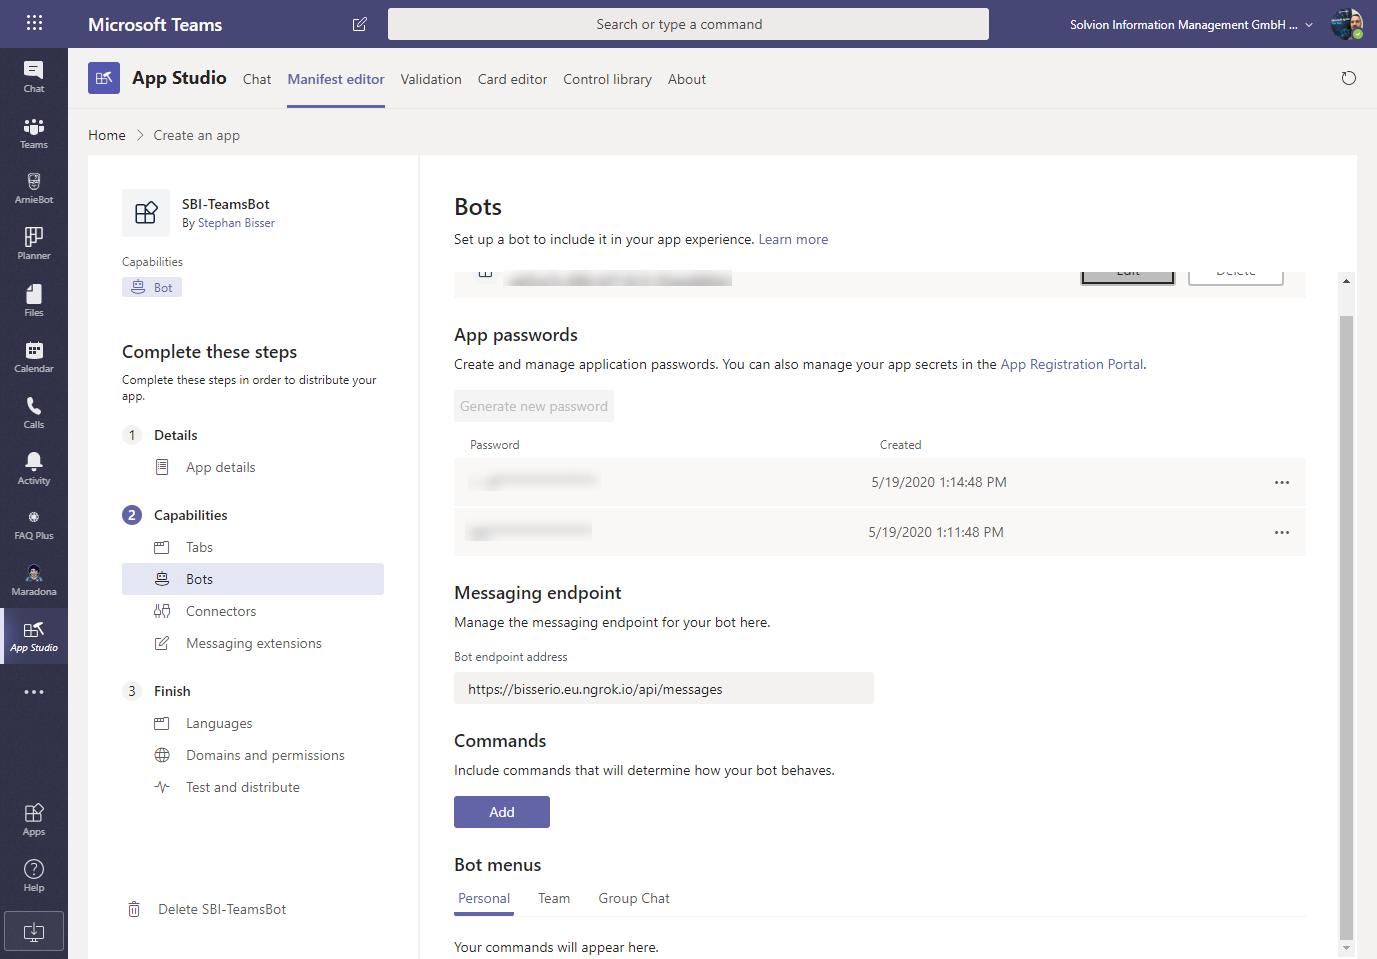Click the scrollbar down arrow
1377x959 pixels.
click(x=1346, y=948)
